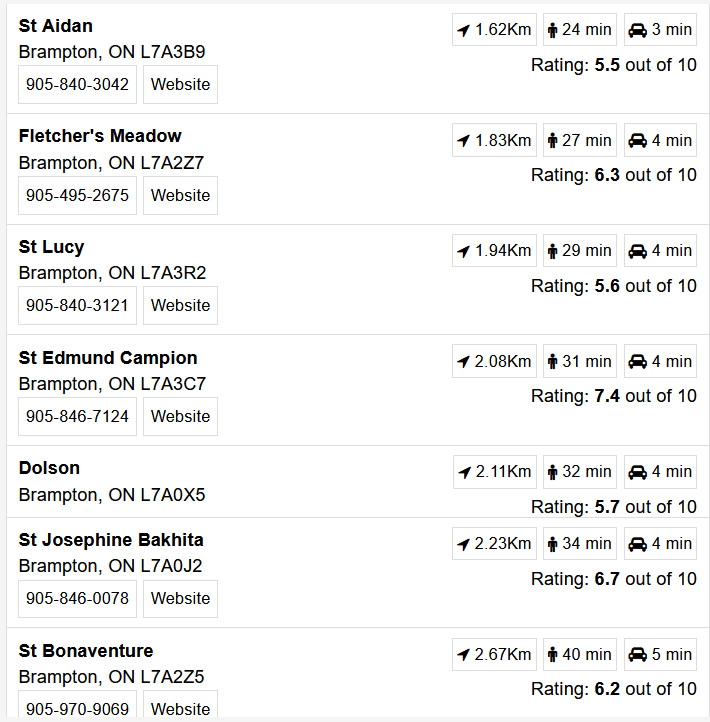The height and width of the screenshot is (722, 710).
Task: Click the car icon for St Aidan
Action: pyautogui.click(x=637, y=30)
